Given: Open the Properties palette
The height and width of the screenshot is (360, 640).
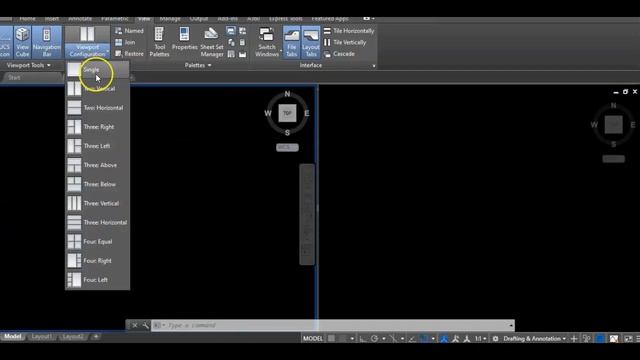Looking at the screenshot, I should coord(184,39).
